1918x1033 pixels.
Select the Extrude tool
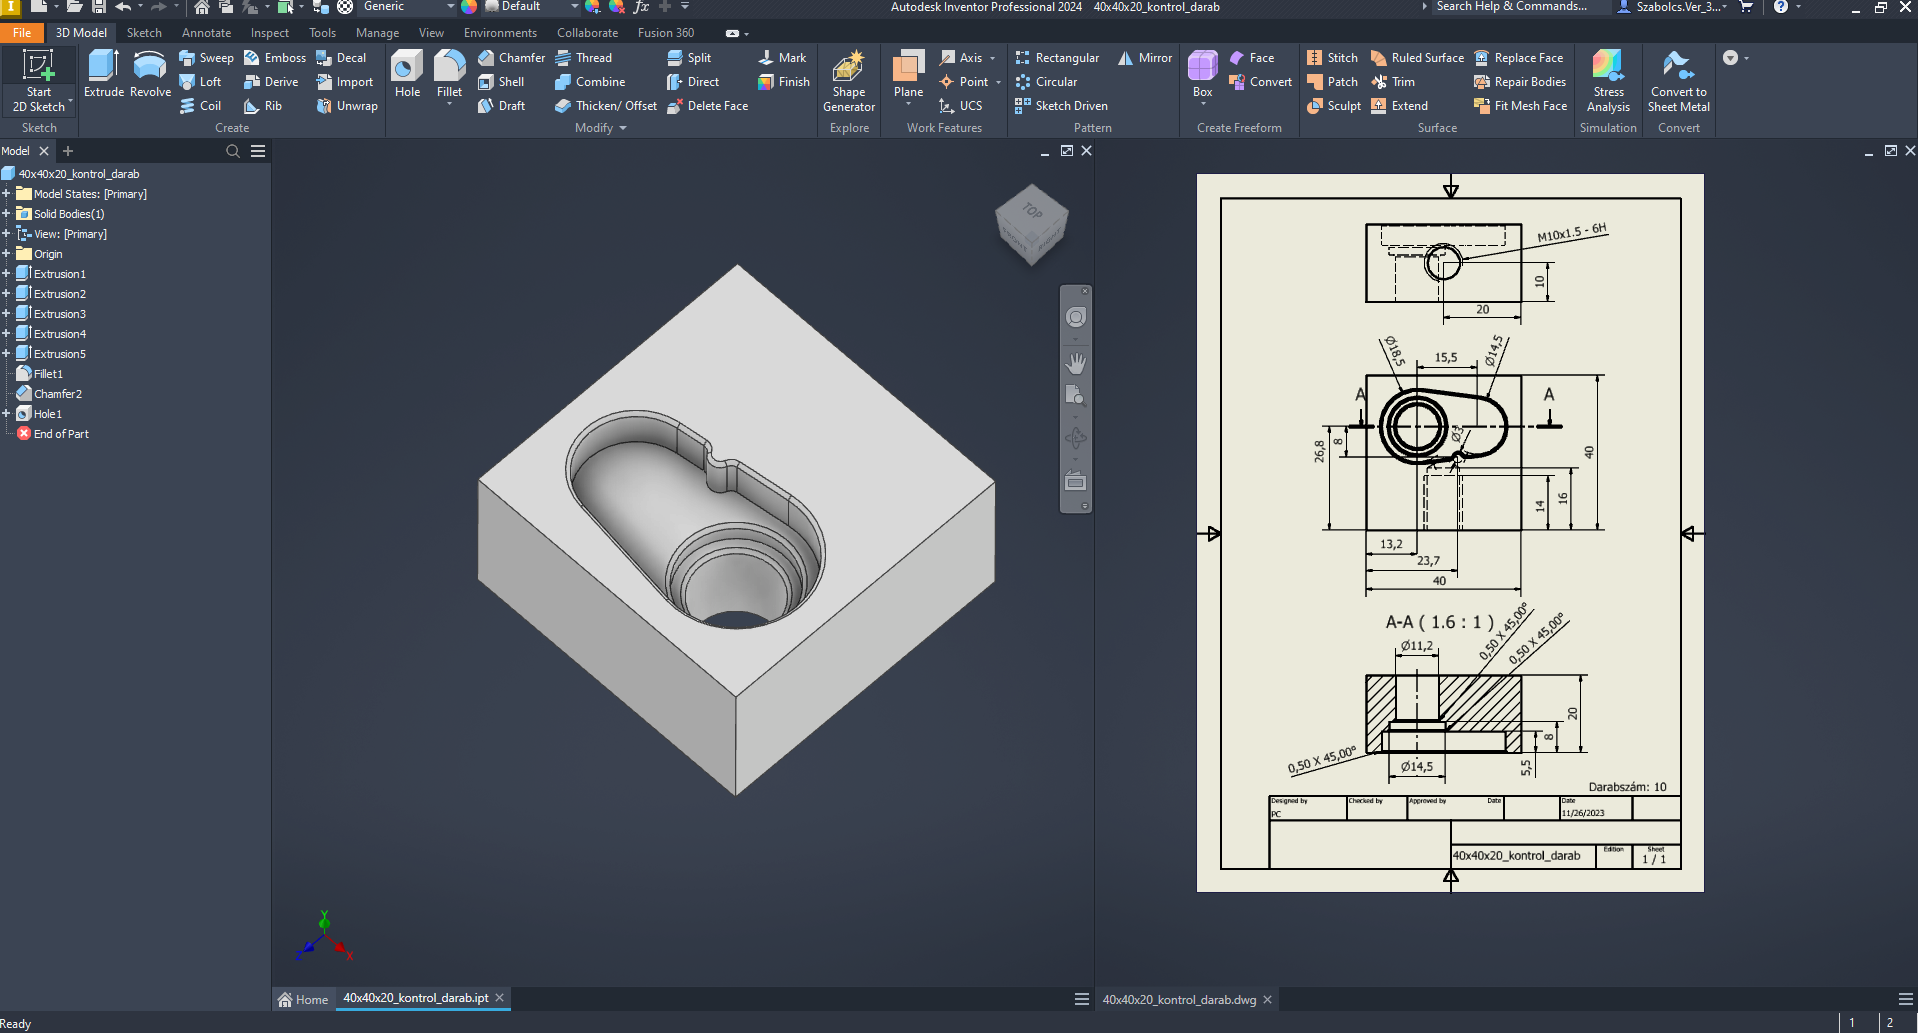pyautogui.click(x=104, y=74)
